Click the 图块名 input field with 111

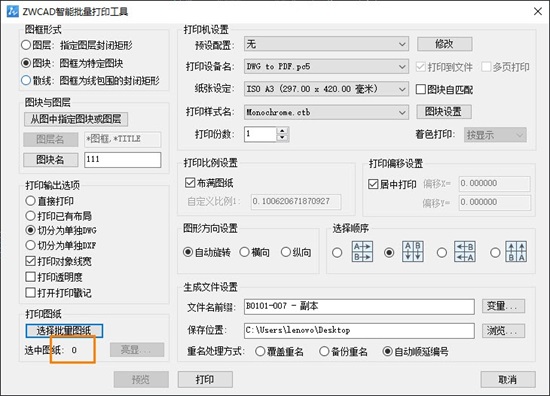click(123, 160)
